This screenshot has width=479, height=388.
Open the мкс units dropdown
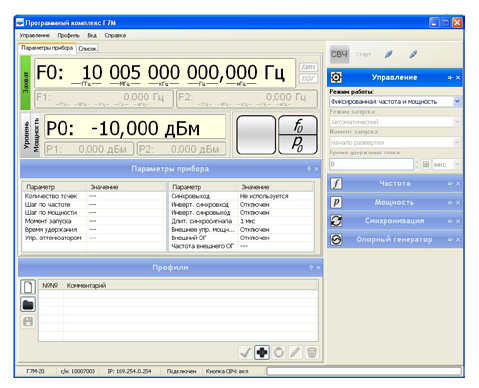447,164
